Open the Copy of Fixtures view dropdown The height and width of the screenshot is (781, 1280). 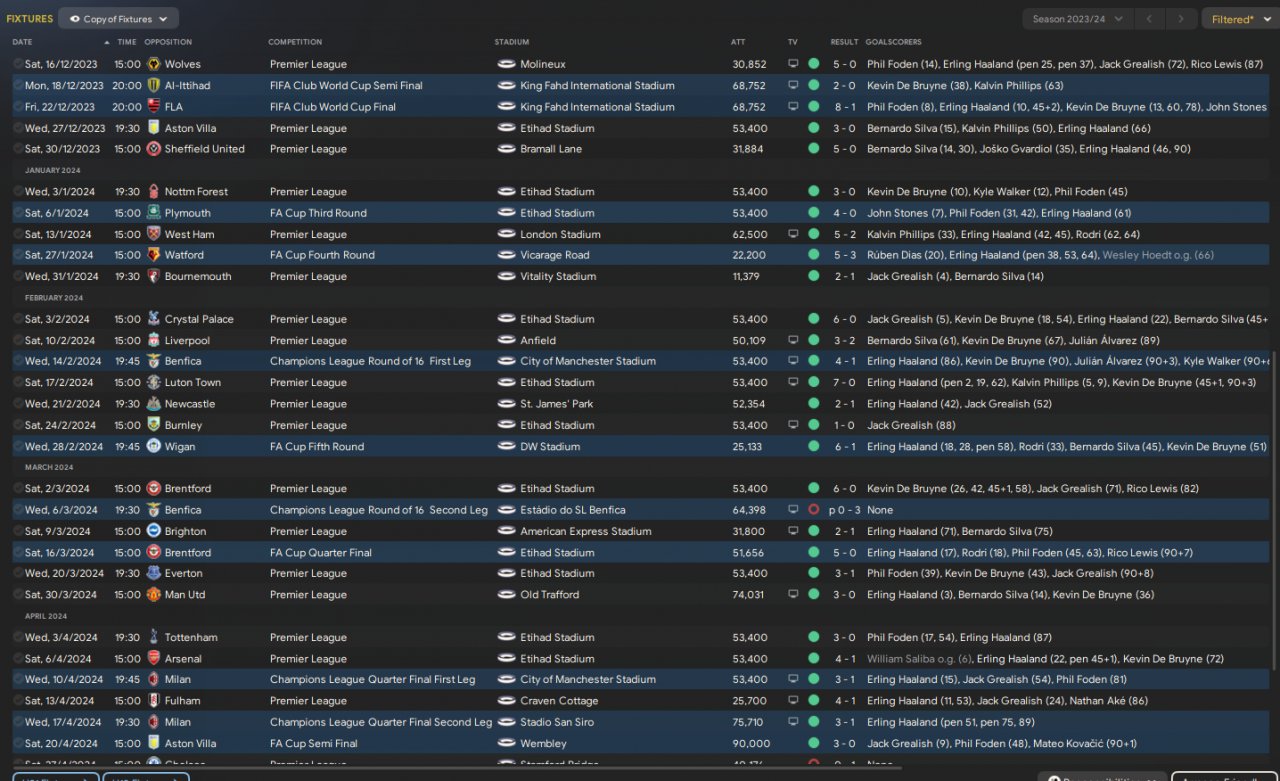[x=119, y=19]
